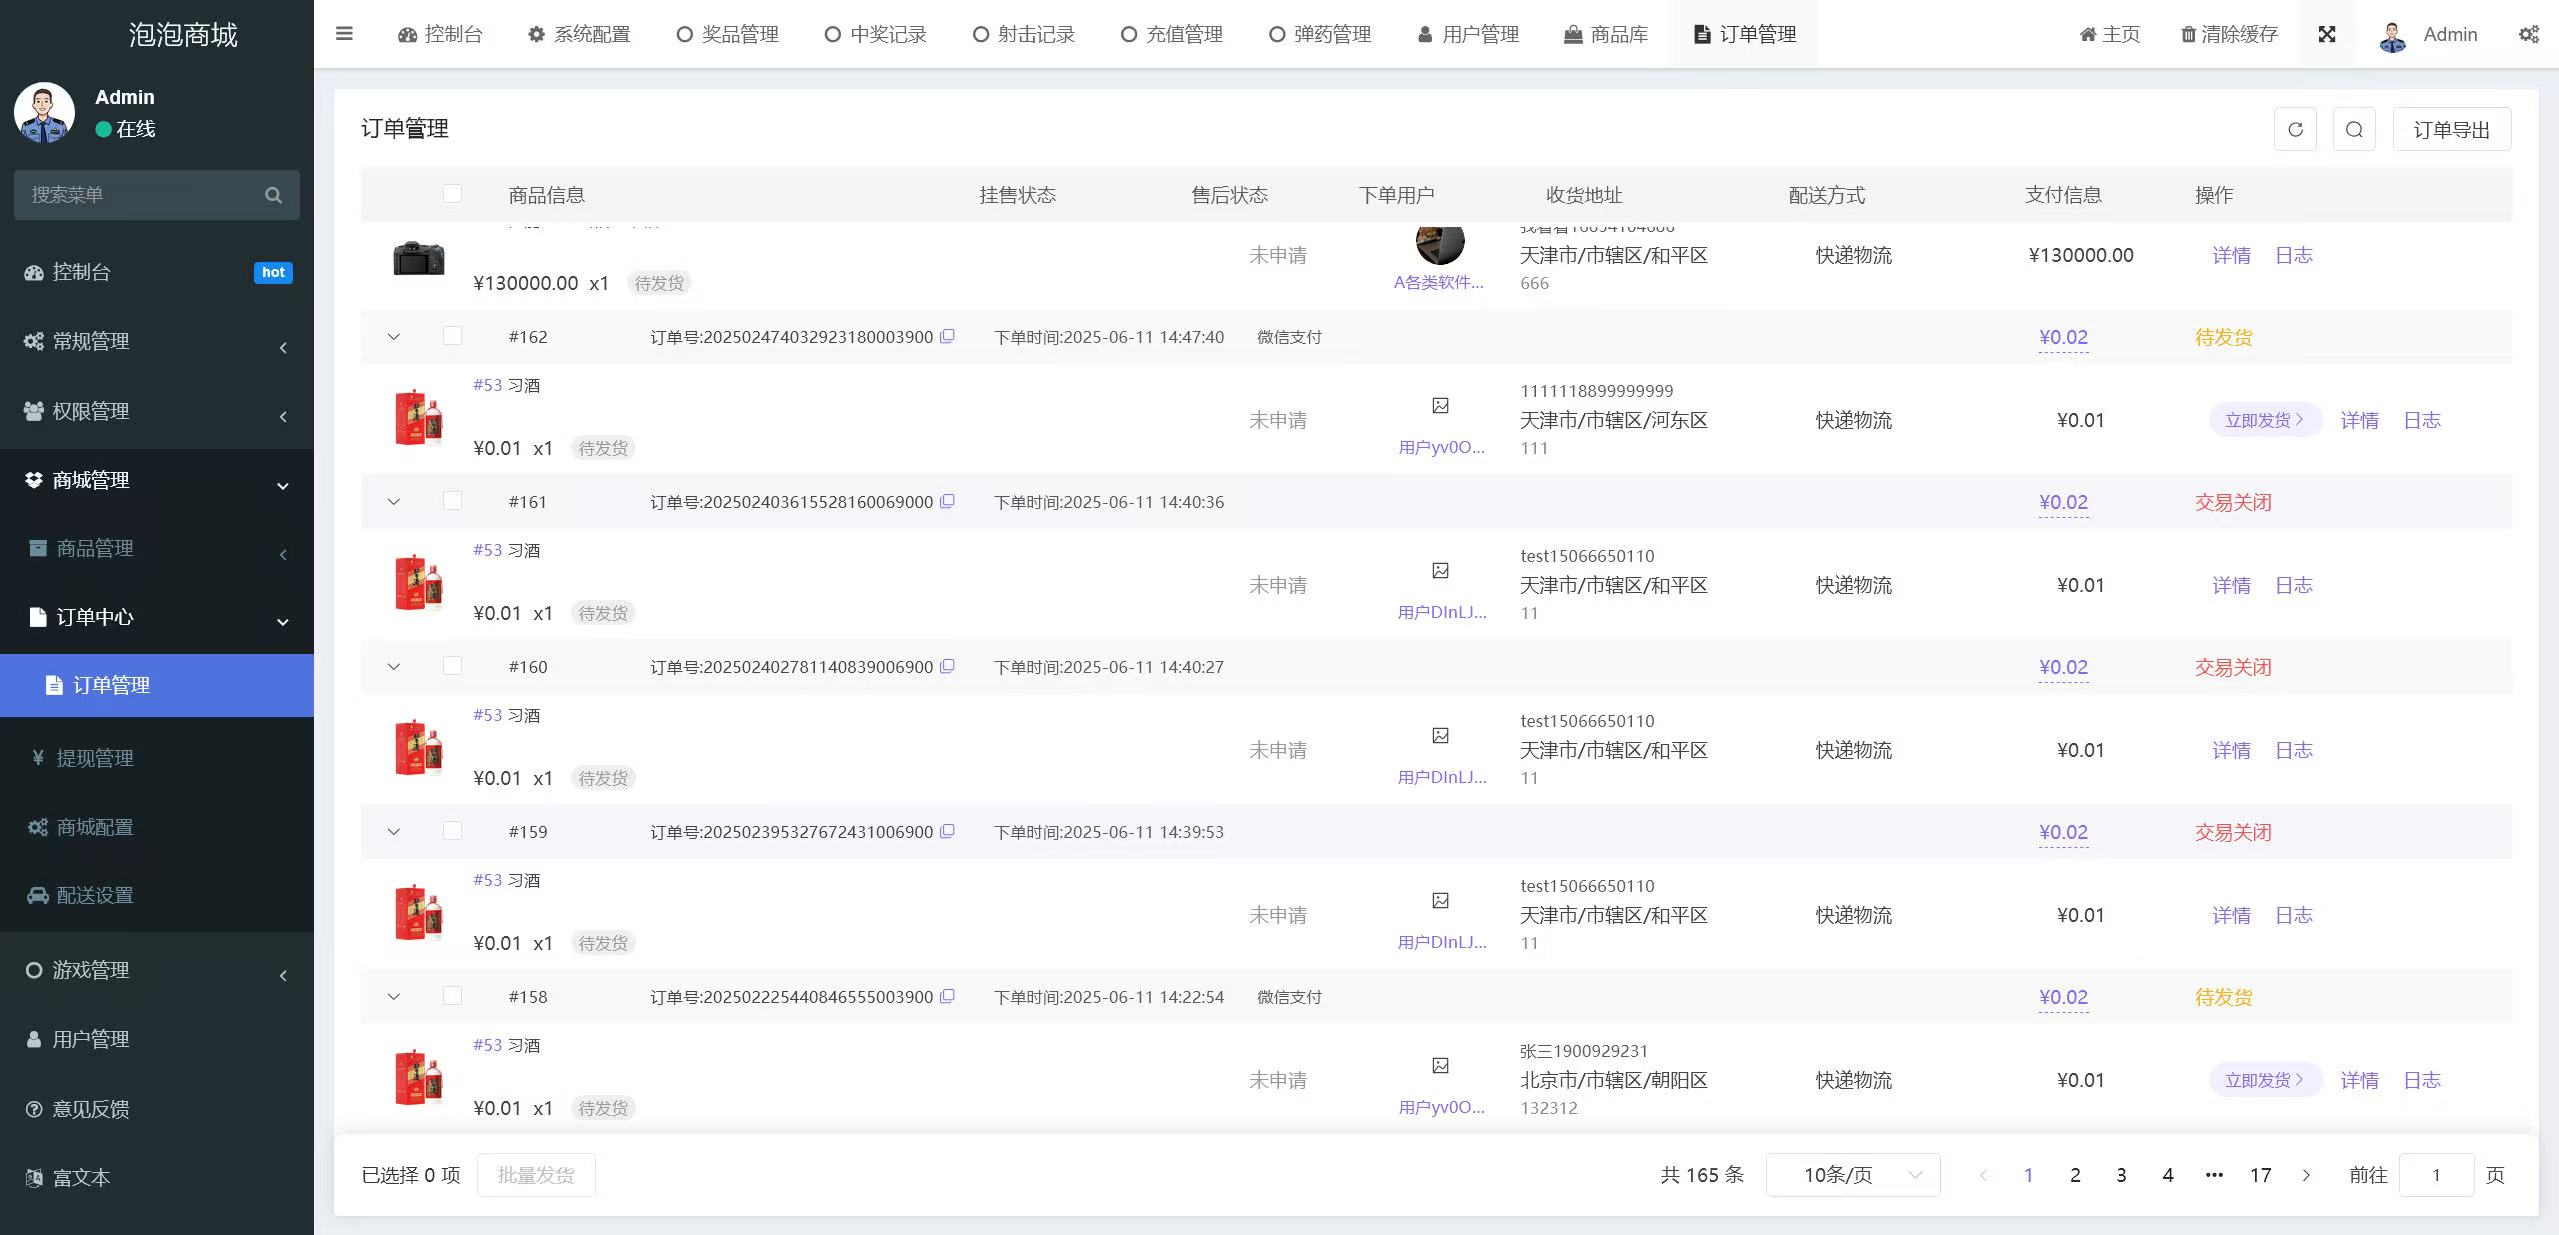Open the settings gear at top right

[2530, 33]
